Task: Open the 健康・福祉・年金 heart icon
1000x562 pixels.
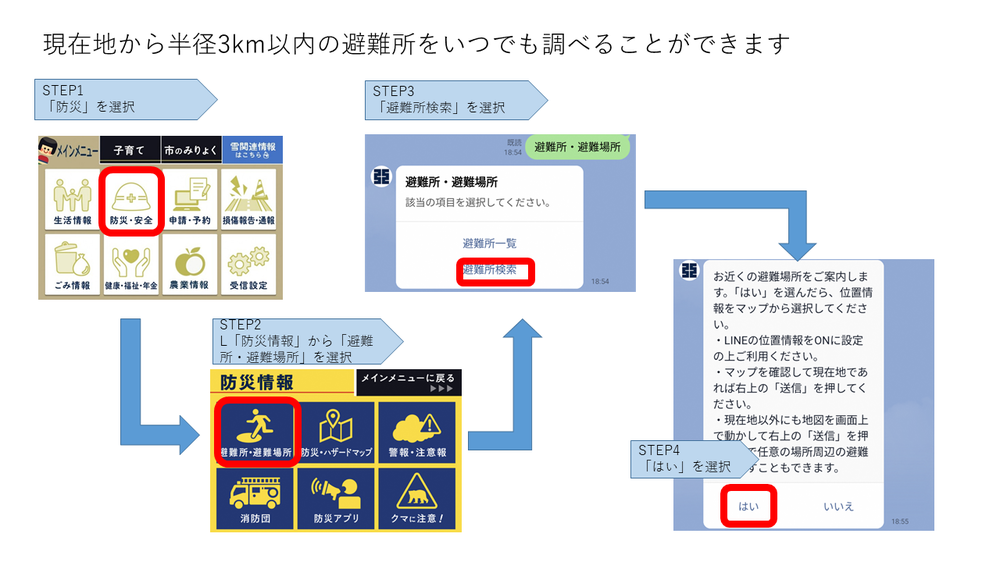Action: click(x=131, y=265)
